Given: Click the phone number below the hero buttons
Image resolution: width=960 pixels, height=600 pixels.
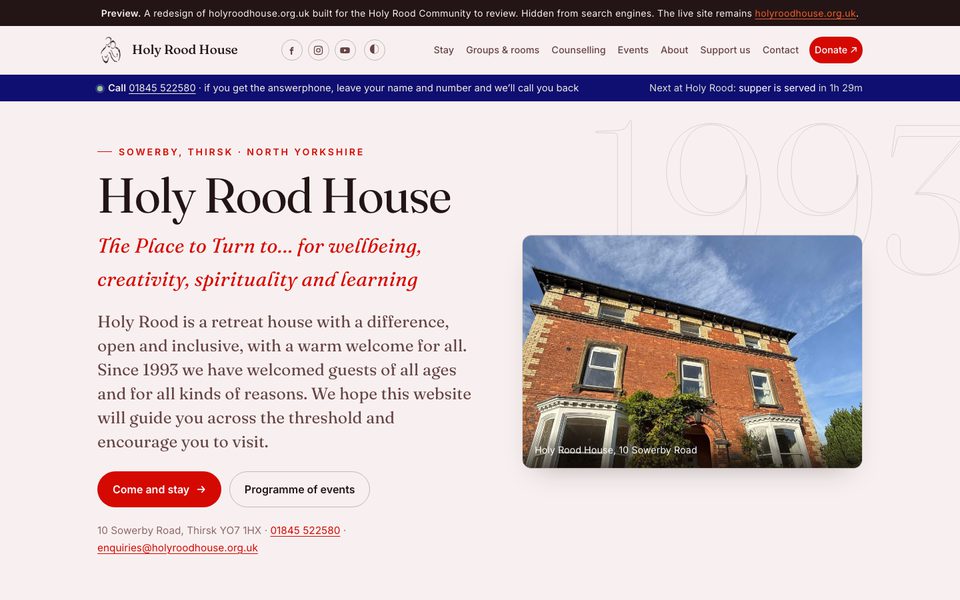Looking at the screenshot, I should 305,530.
